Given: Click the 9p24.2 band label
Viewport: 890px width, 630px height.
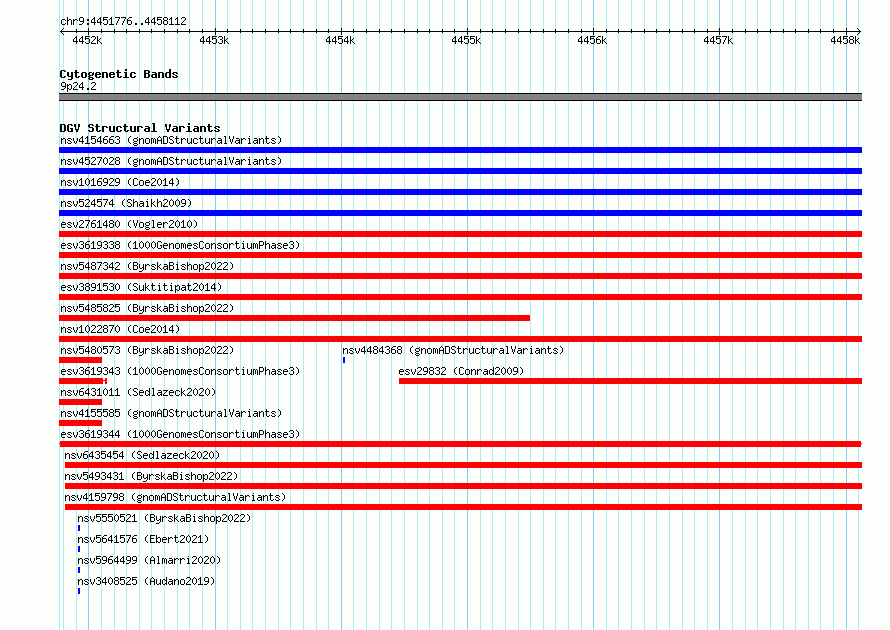Looking at the screenshot, I should 78,86.
